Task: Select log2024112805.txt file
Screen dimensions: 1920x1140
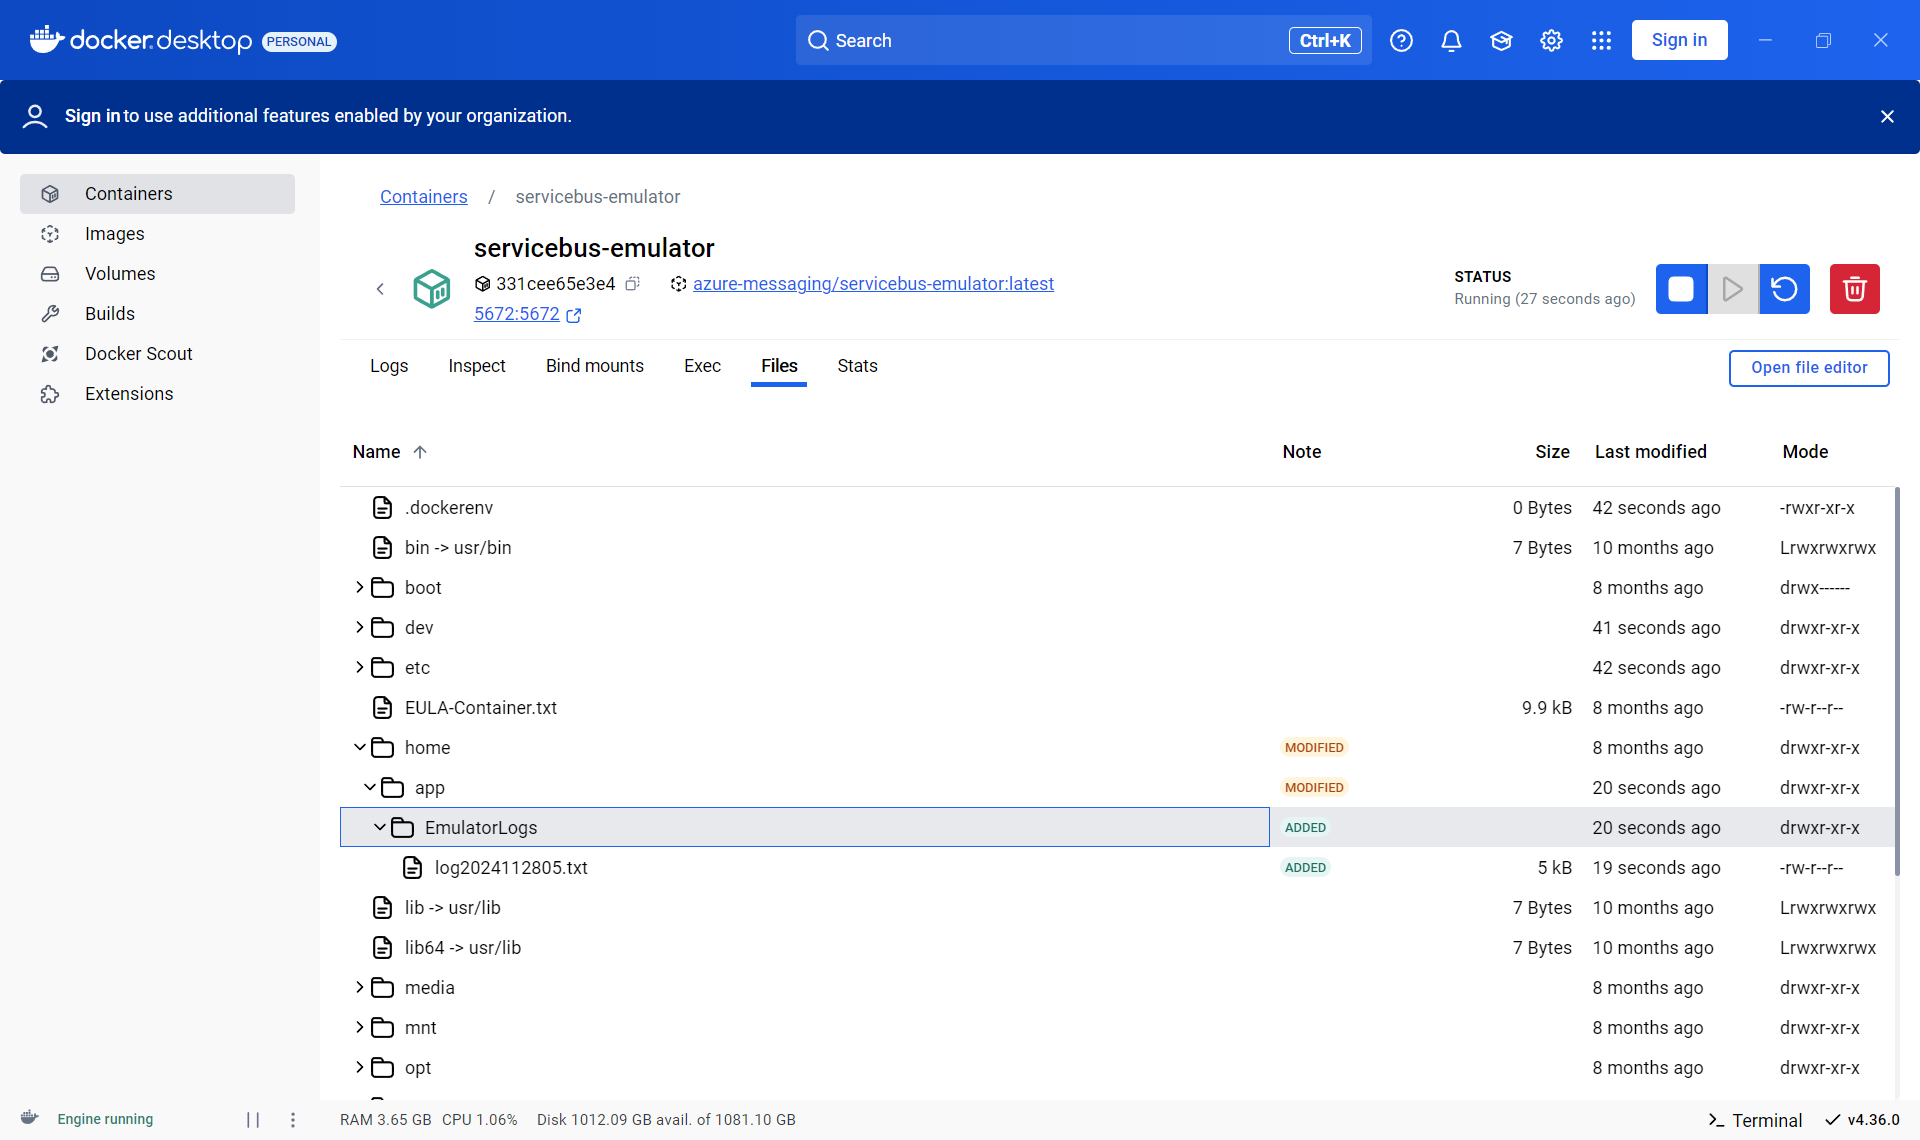Action: tap(510, 867)
